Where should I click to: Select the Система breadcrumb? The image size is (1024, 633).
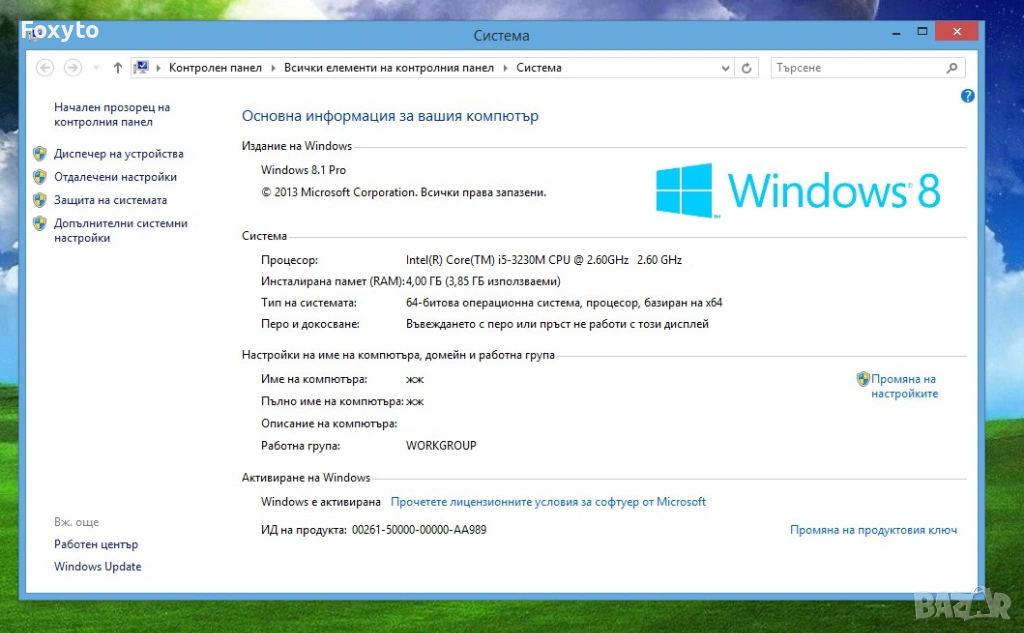(539, 68)
